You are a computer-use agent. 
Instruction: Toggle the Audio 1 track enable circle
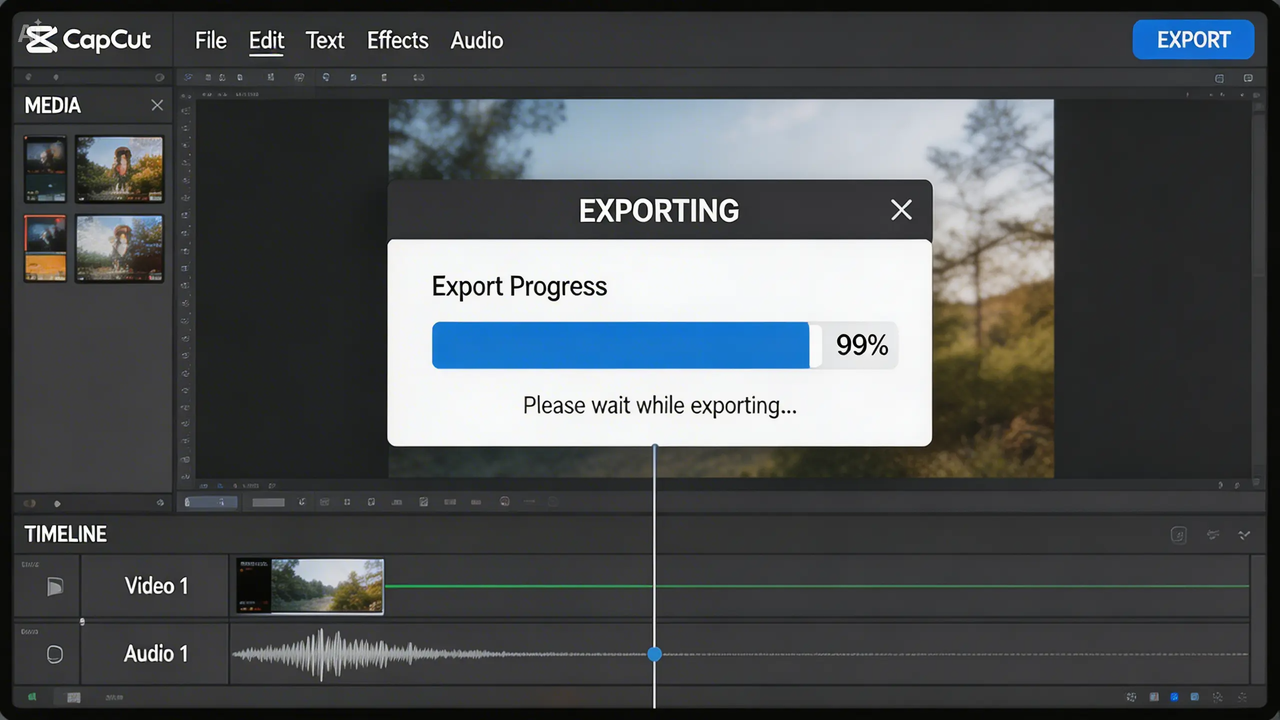[x=55, y=654]
